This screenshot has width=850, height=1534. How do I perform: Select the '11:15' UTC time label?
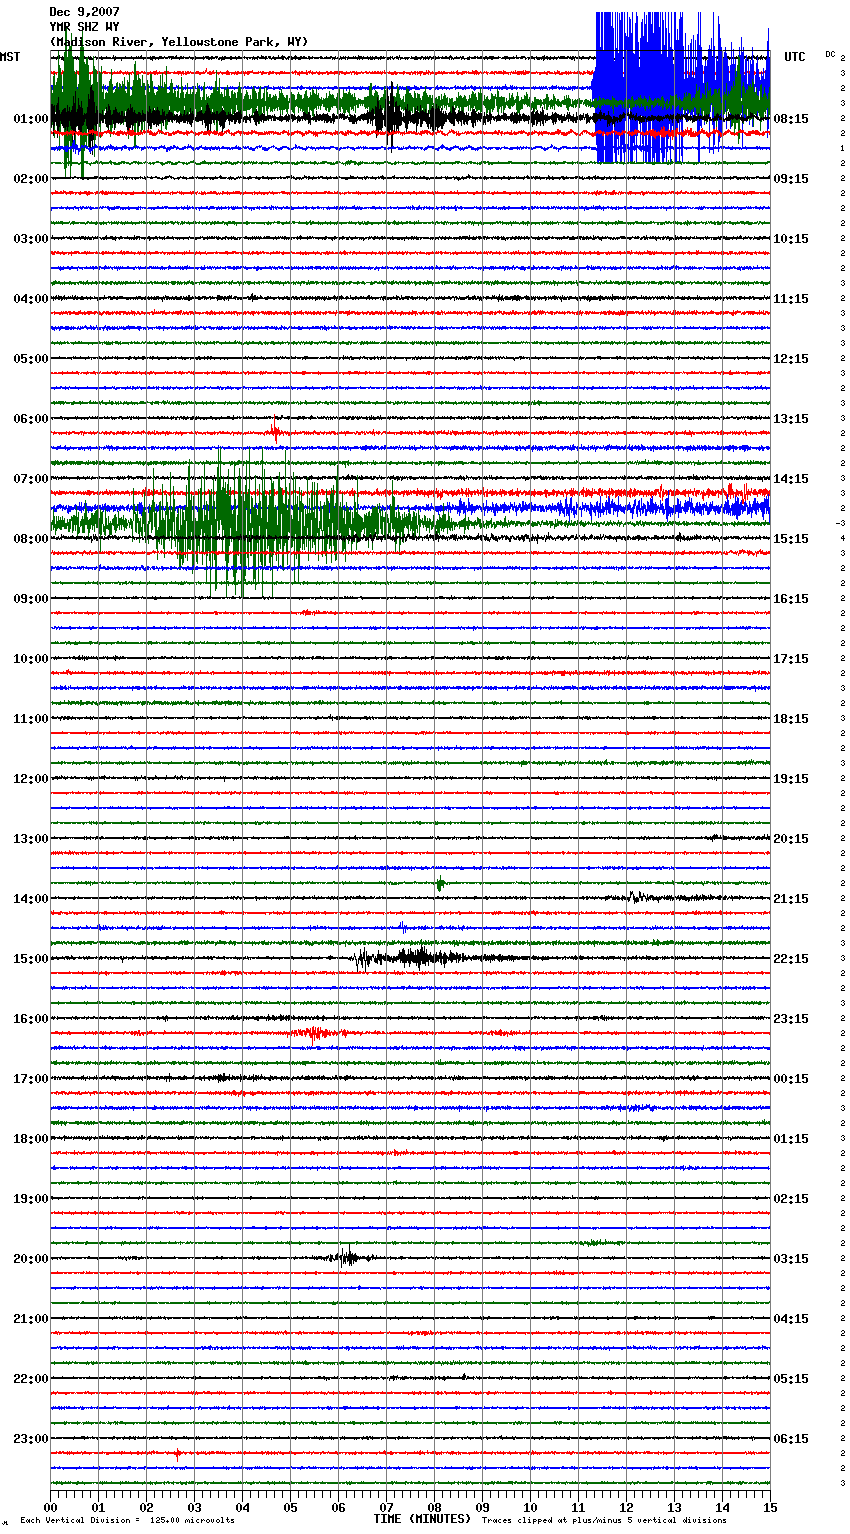(x=791, y=299)
